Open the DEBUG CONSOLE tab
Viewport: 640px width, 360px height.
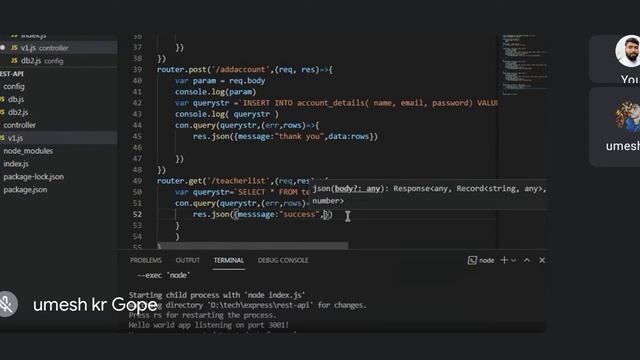[x=283, y=260]
